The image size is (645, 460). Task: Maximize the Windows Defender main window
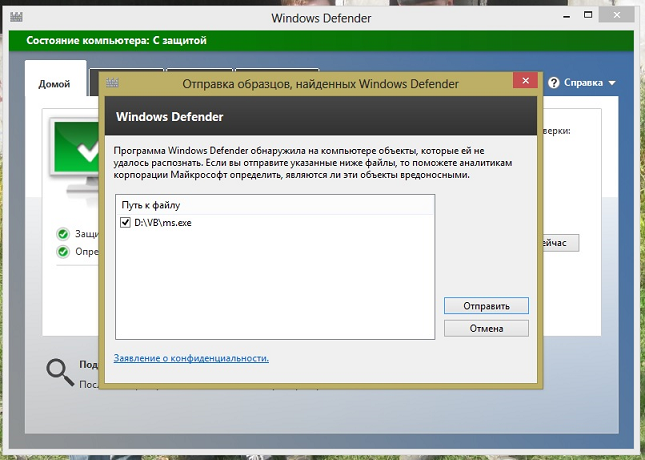click(x=588, y=15)
